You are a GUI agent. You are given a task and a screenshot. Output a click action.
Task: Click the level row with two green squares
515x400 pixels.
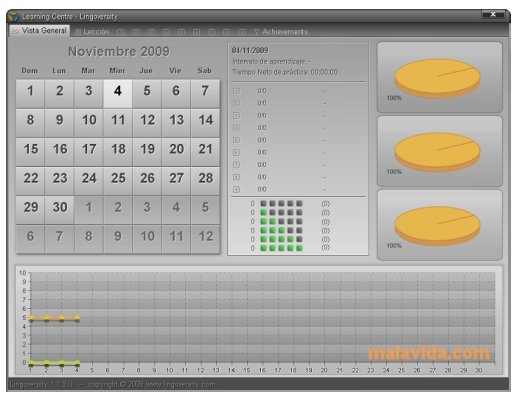(x=290, y=221)
